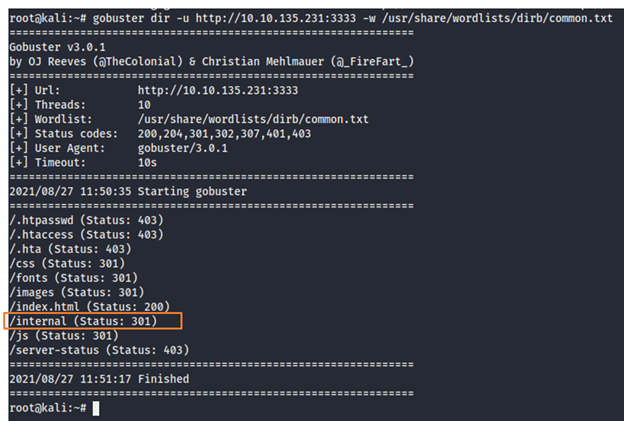Click the Status codes list value

pyautogui.click(x=224, y=134)
